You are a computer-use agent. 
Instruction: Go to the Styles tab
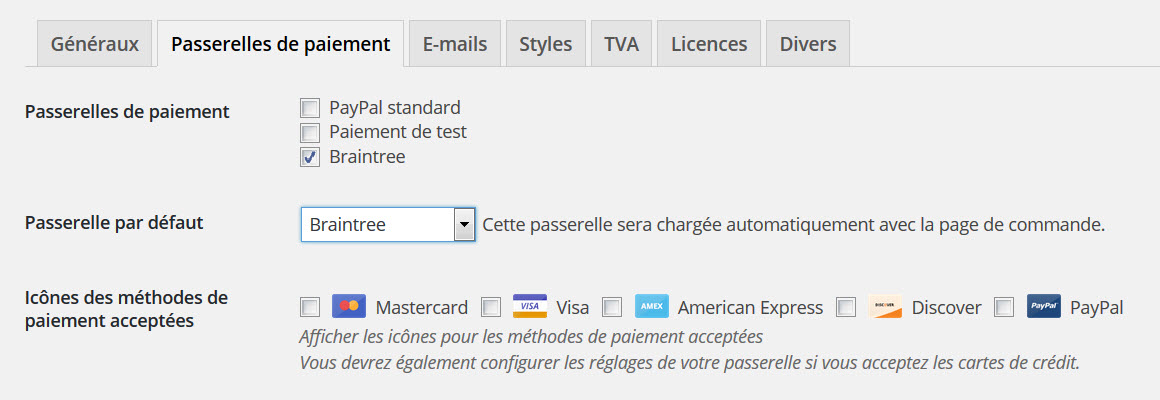tap(545, 44)
